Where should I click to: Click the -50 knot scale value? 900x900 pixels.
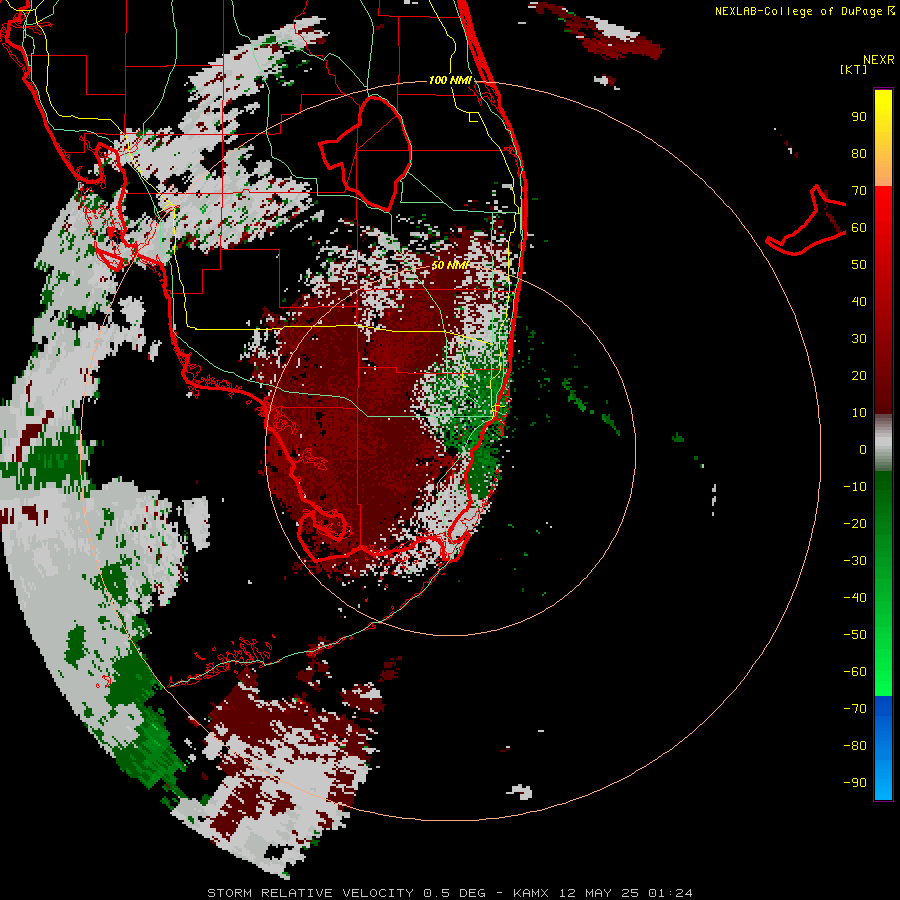[855, 635]
